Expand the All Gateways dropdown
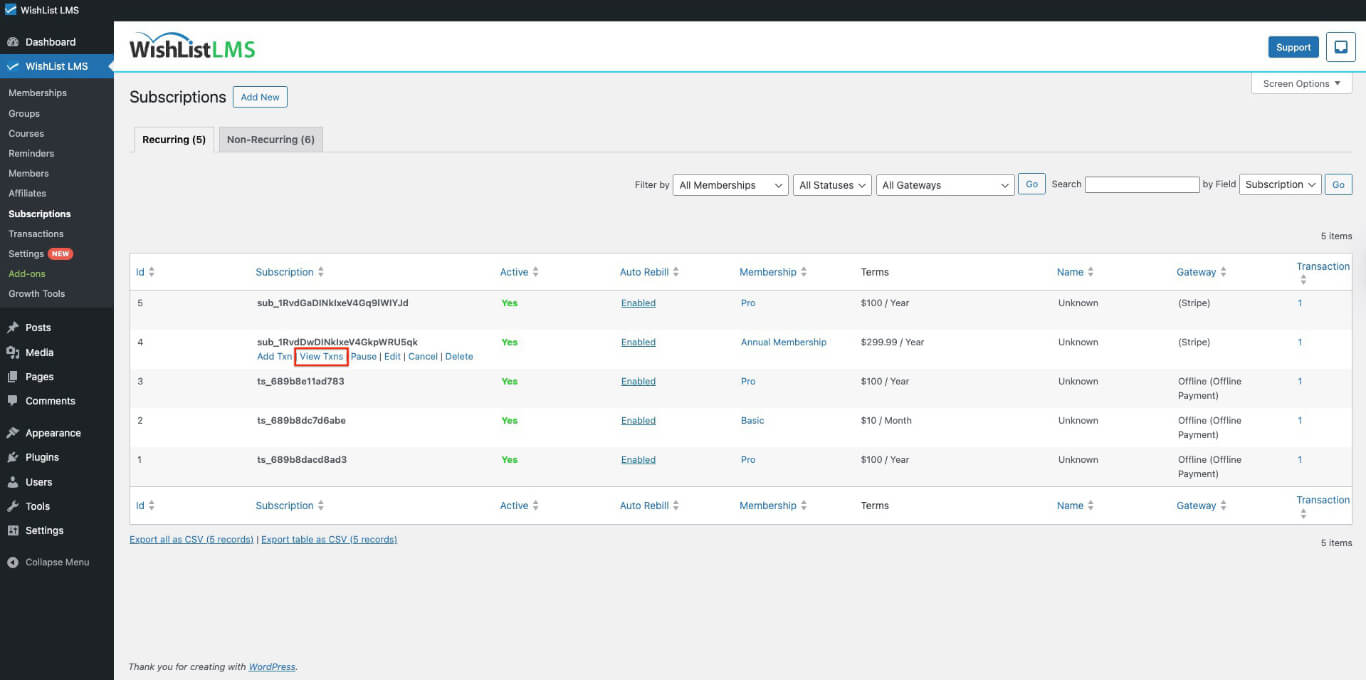The width and height of the screenshot is (1366, 680). [x=944, y=184]
